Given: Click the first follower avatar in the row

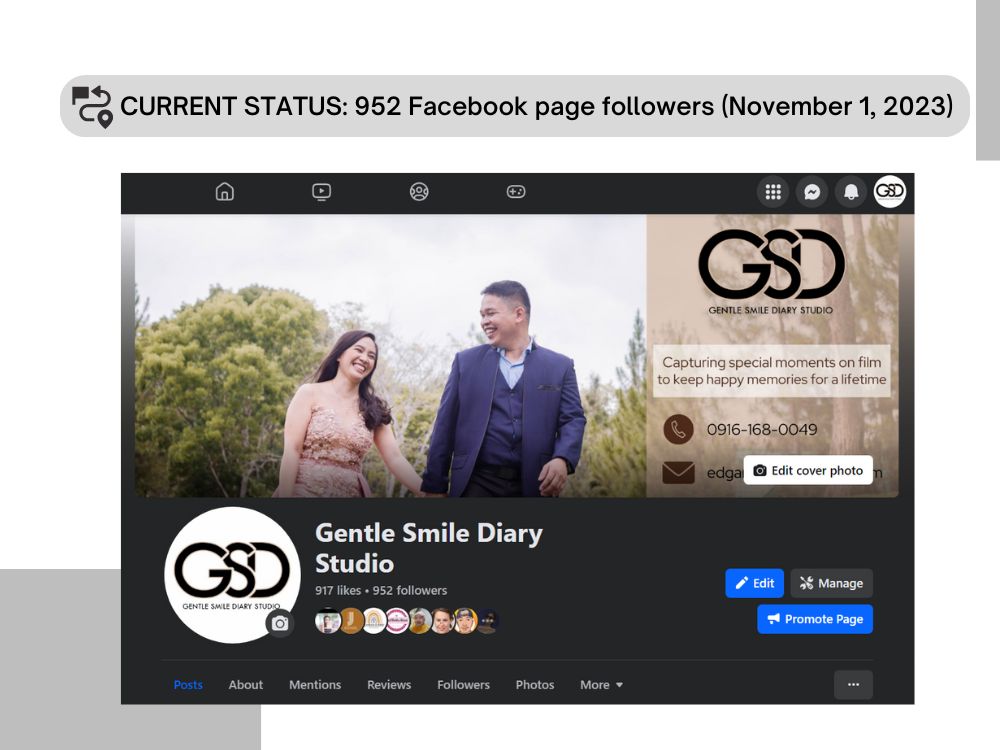Looking at the screenshot, I should click(327, 621).
